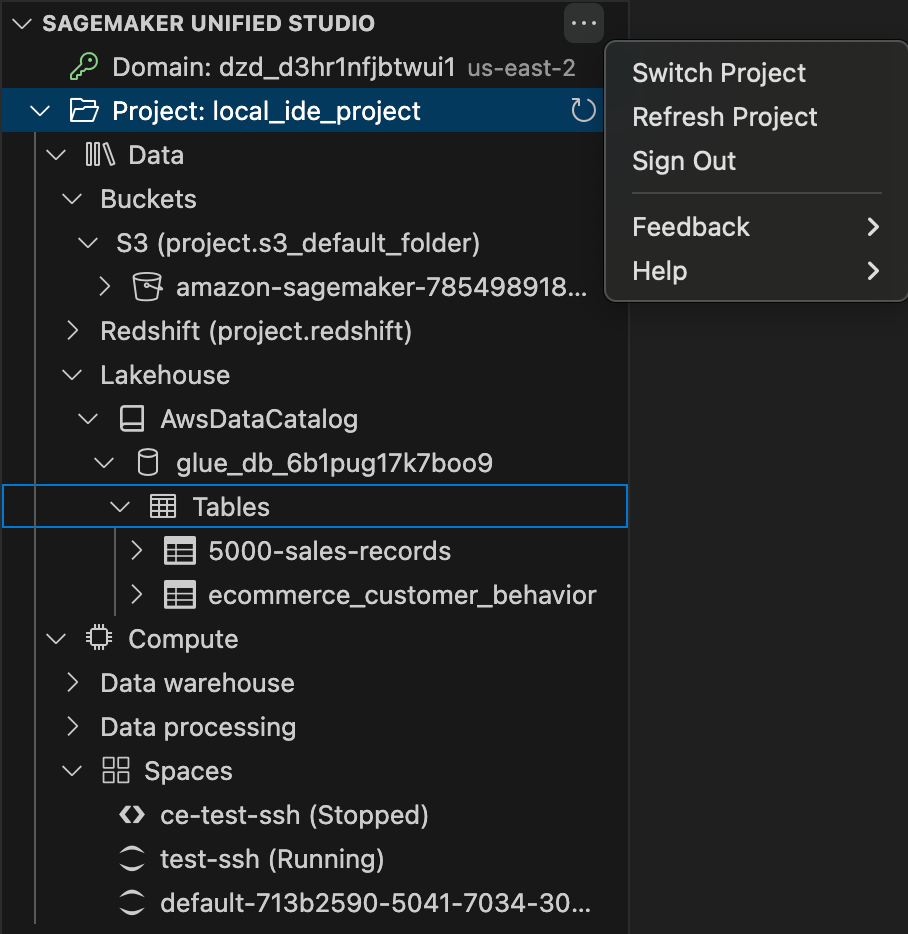908x934 pixels.
Task: Open the Feedback submenu
Action: (691, 227)
